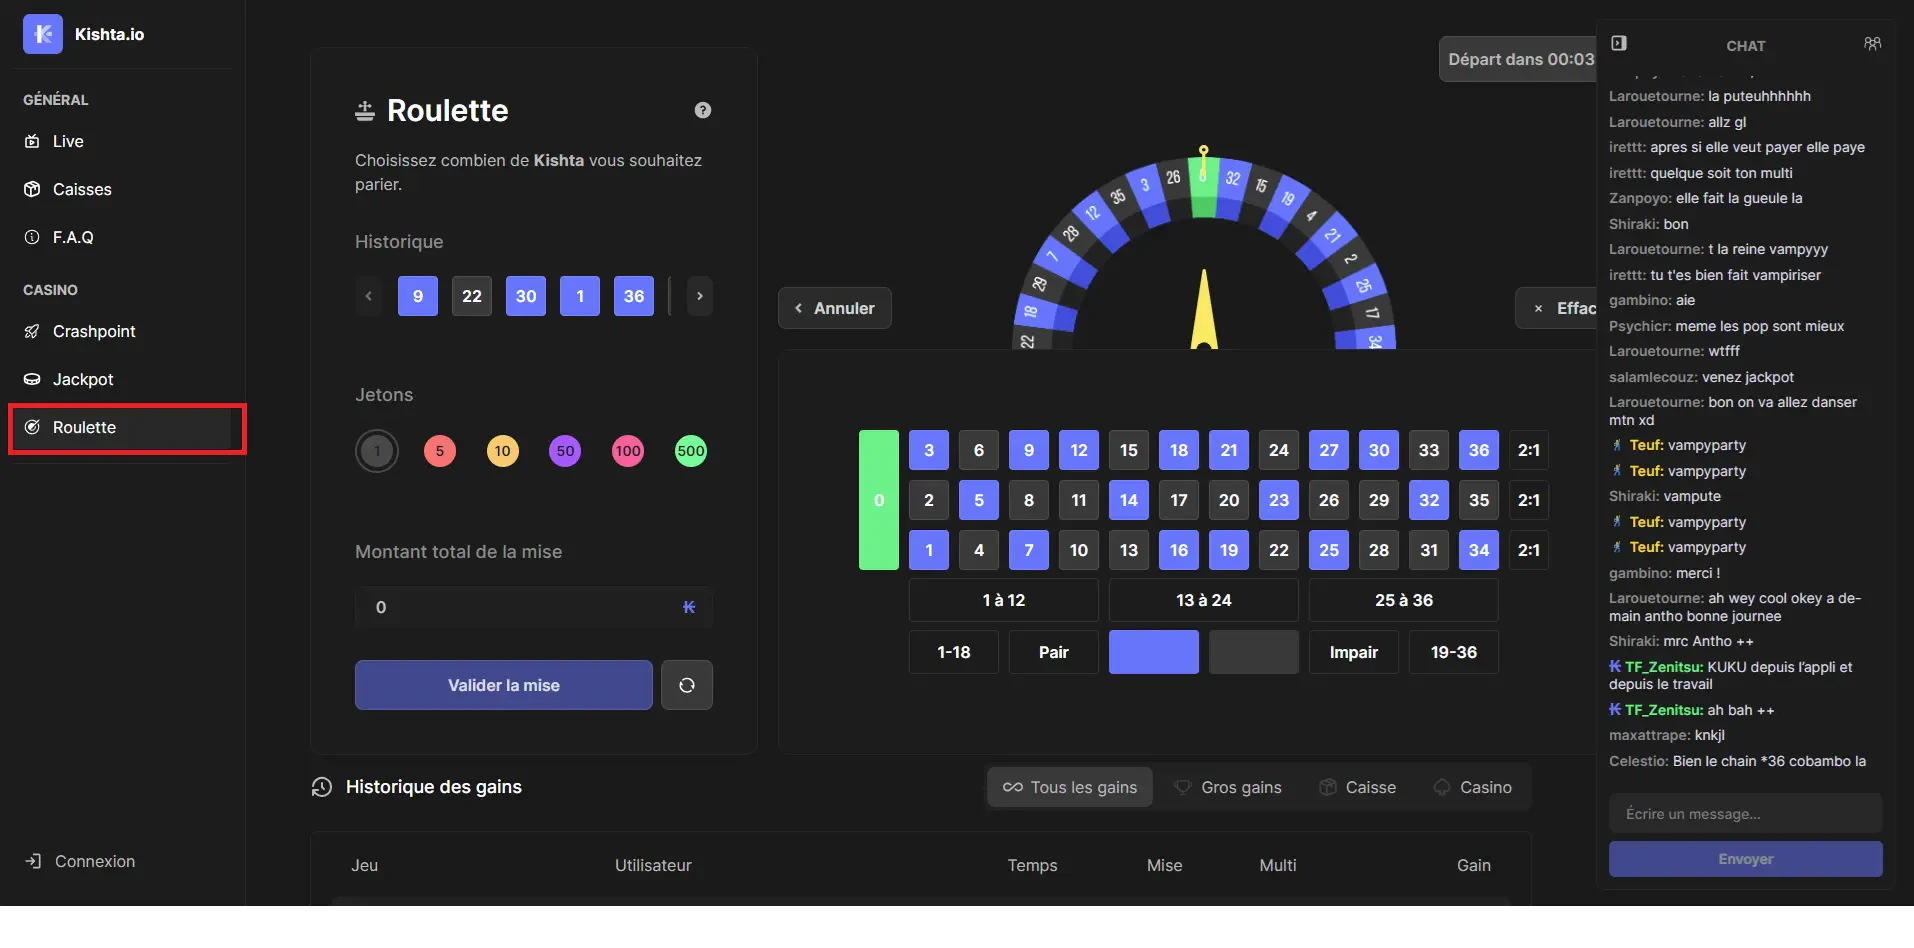Switch to Gros gains tab
Viewport: 1914px width, 948px height.
1228,787
